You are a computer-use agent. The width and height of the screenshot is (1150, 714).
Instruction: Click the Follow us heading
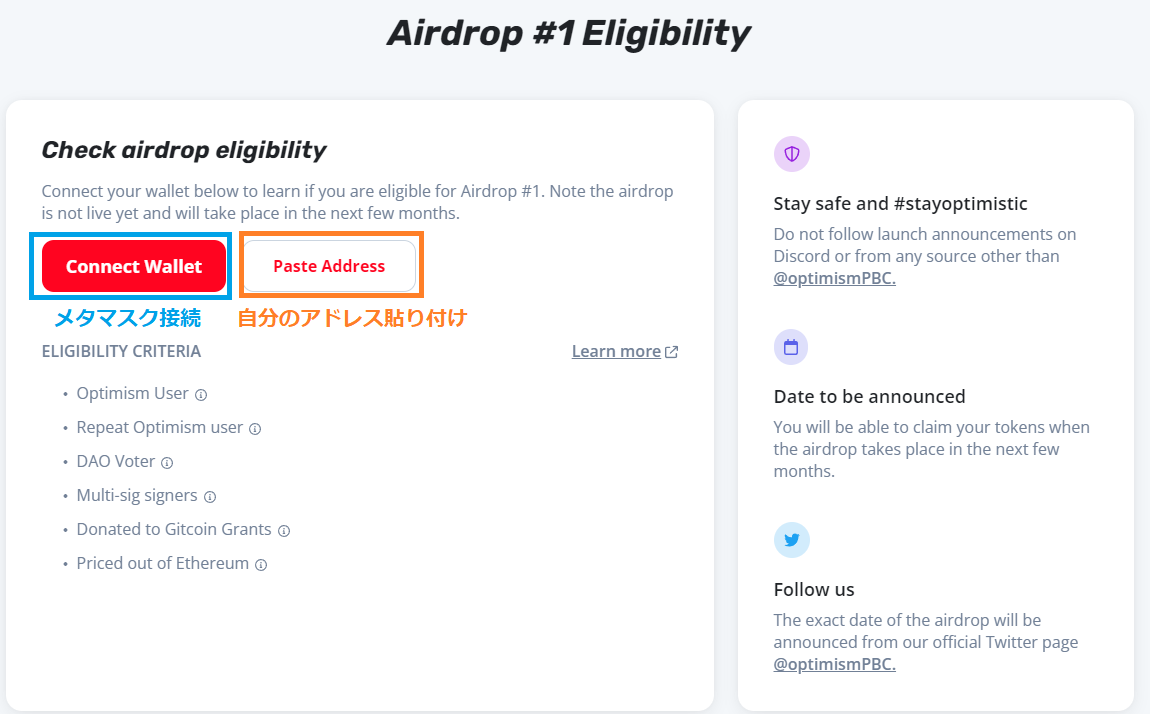point(814,589)
